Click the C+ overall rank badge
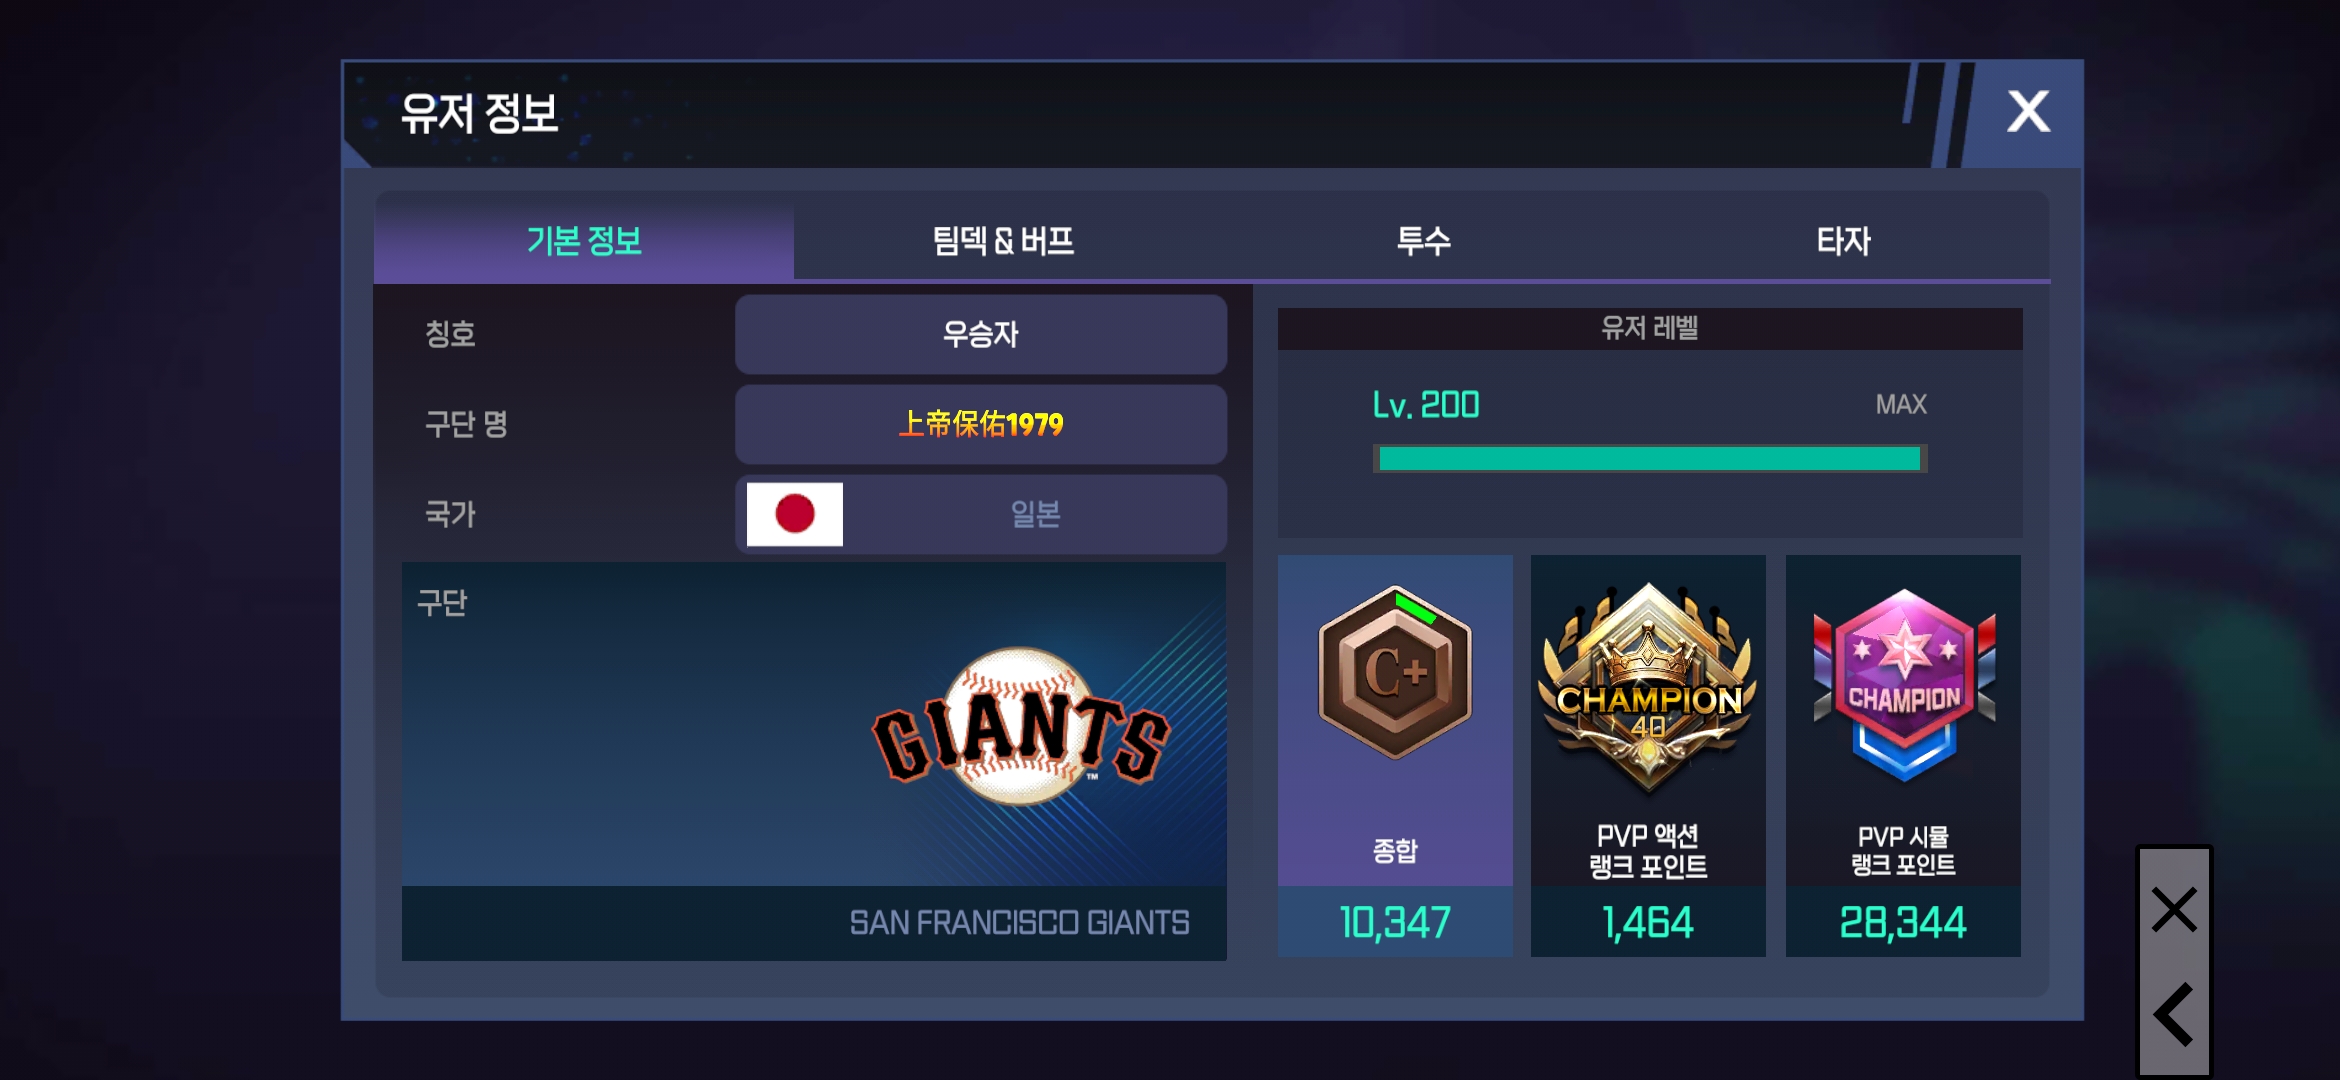The image size is (2340, 1080). (1395, 672)
